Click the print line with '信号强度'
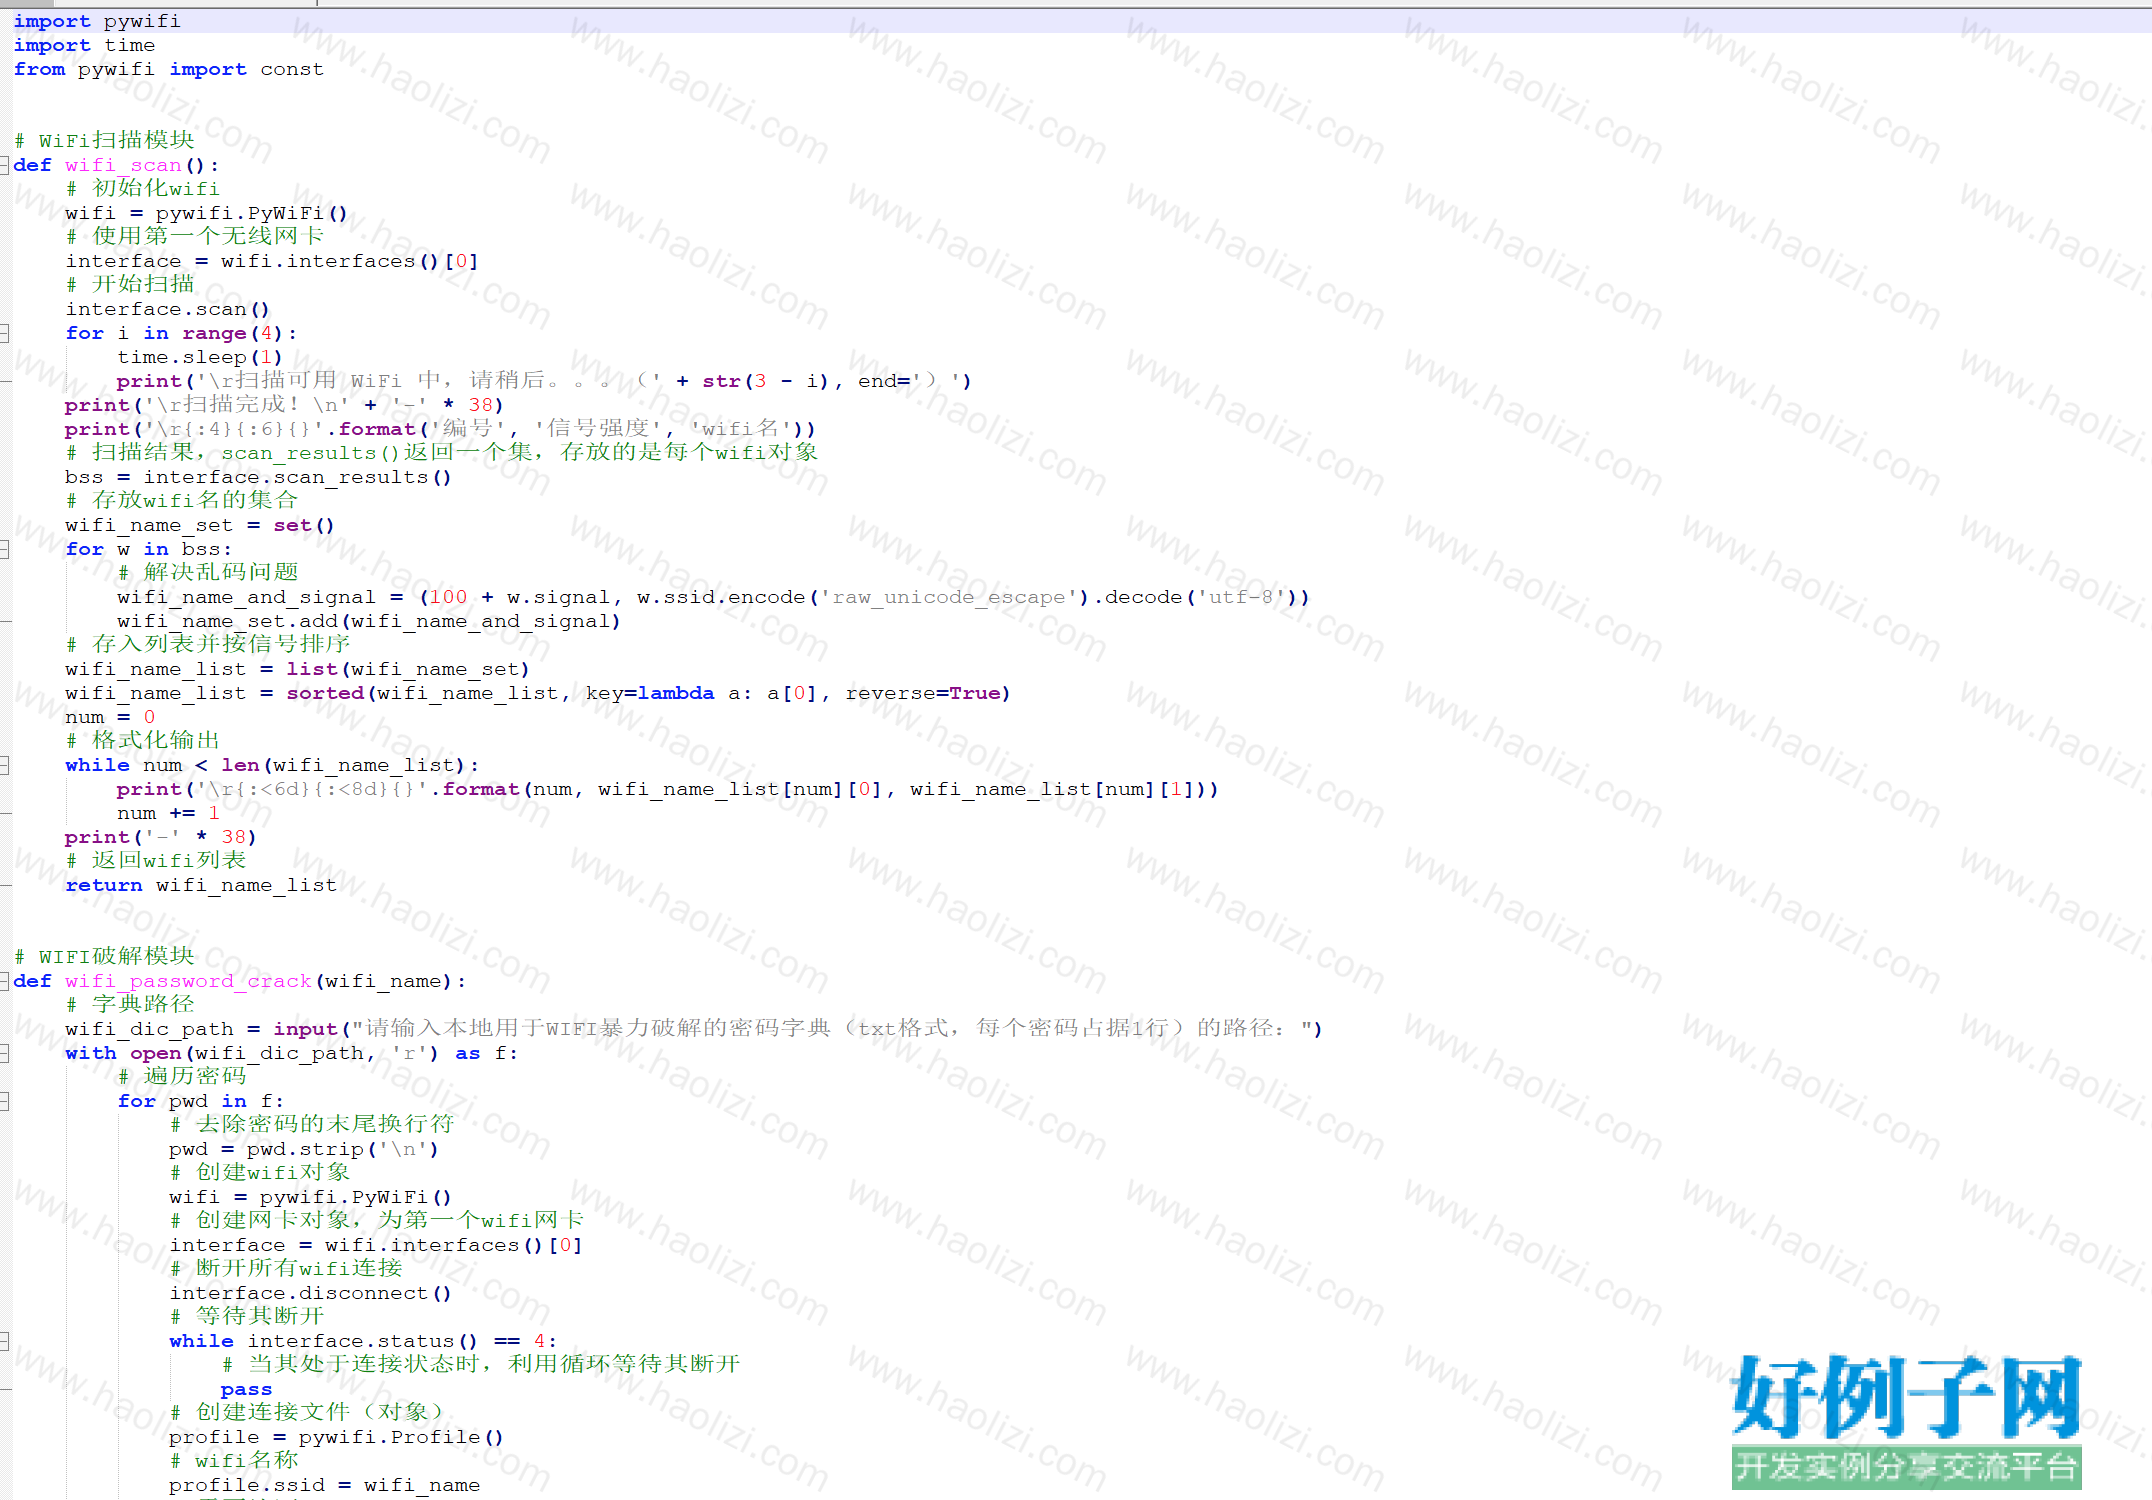Viewport: 2152px width, 1500px height. 441,429
